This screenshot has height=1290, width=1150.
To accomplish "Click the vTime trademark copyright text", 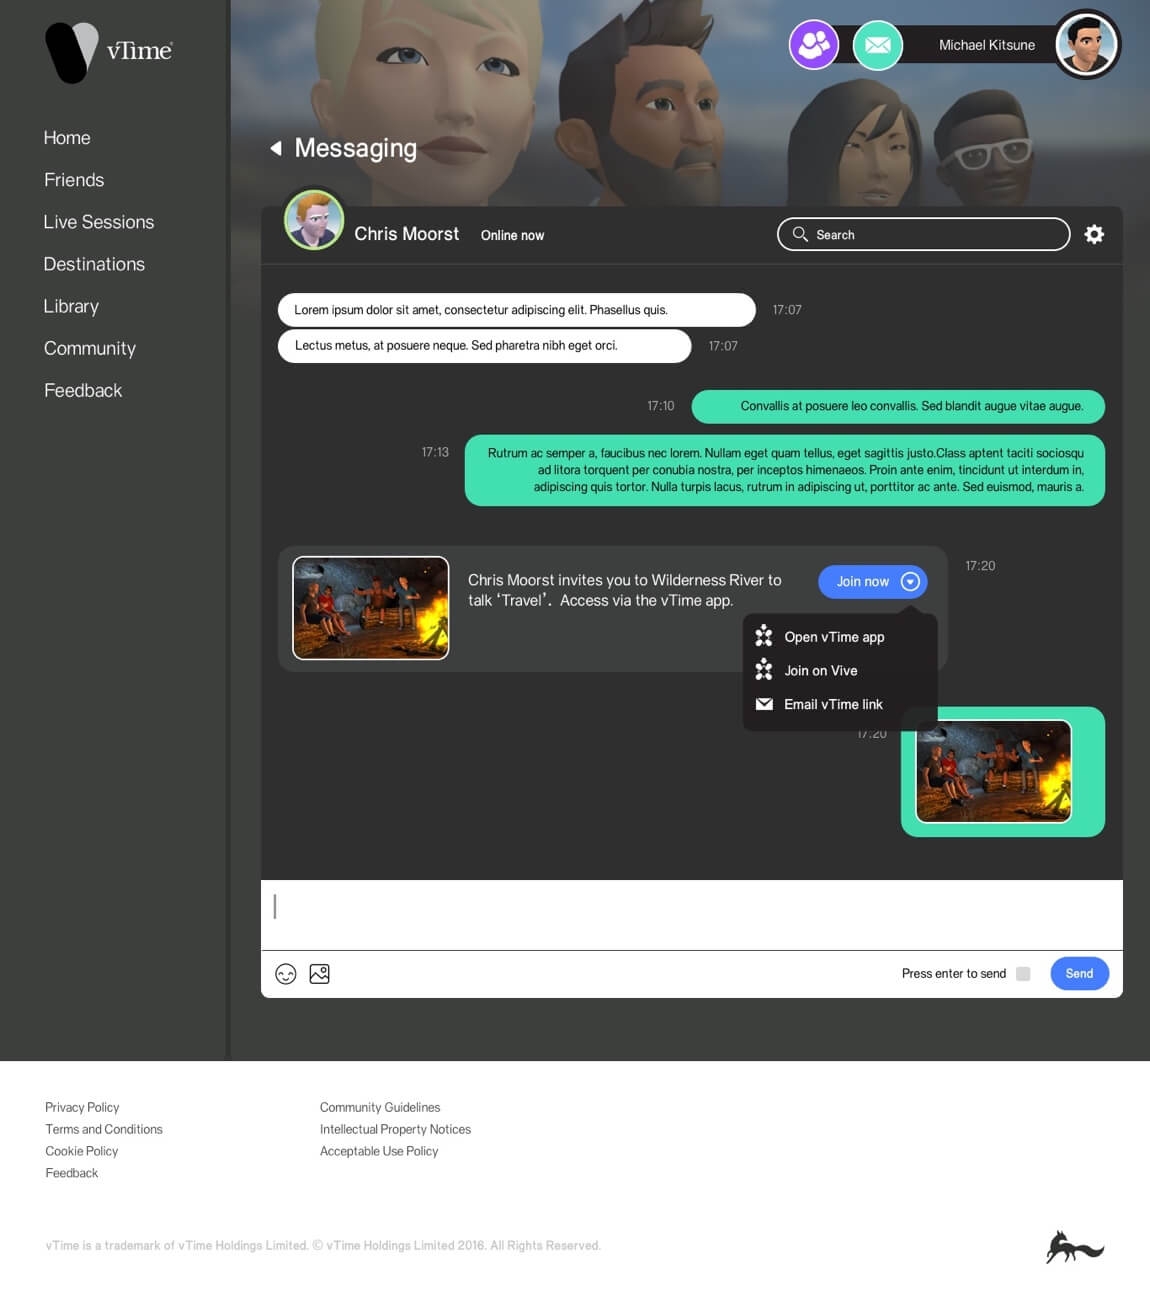I will [323, 1246].
